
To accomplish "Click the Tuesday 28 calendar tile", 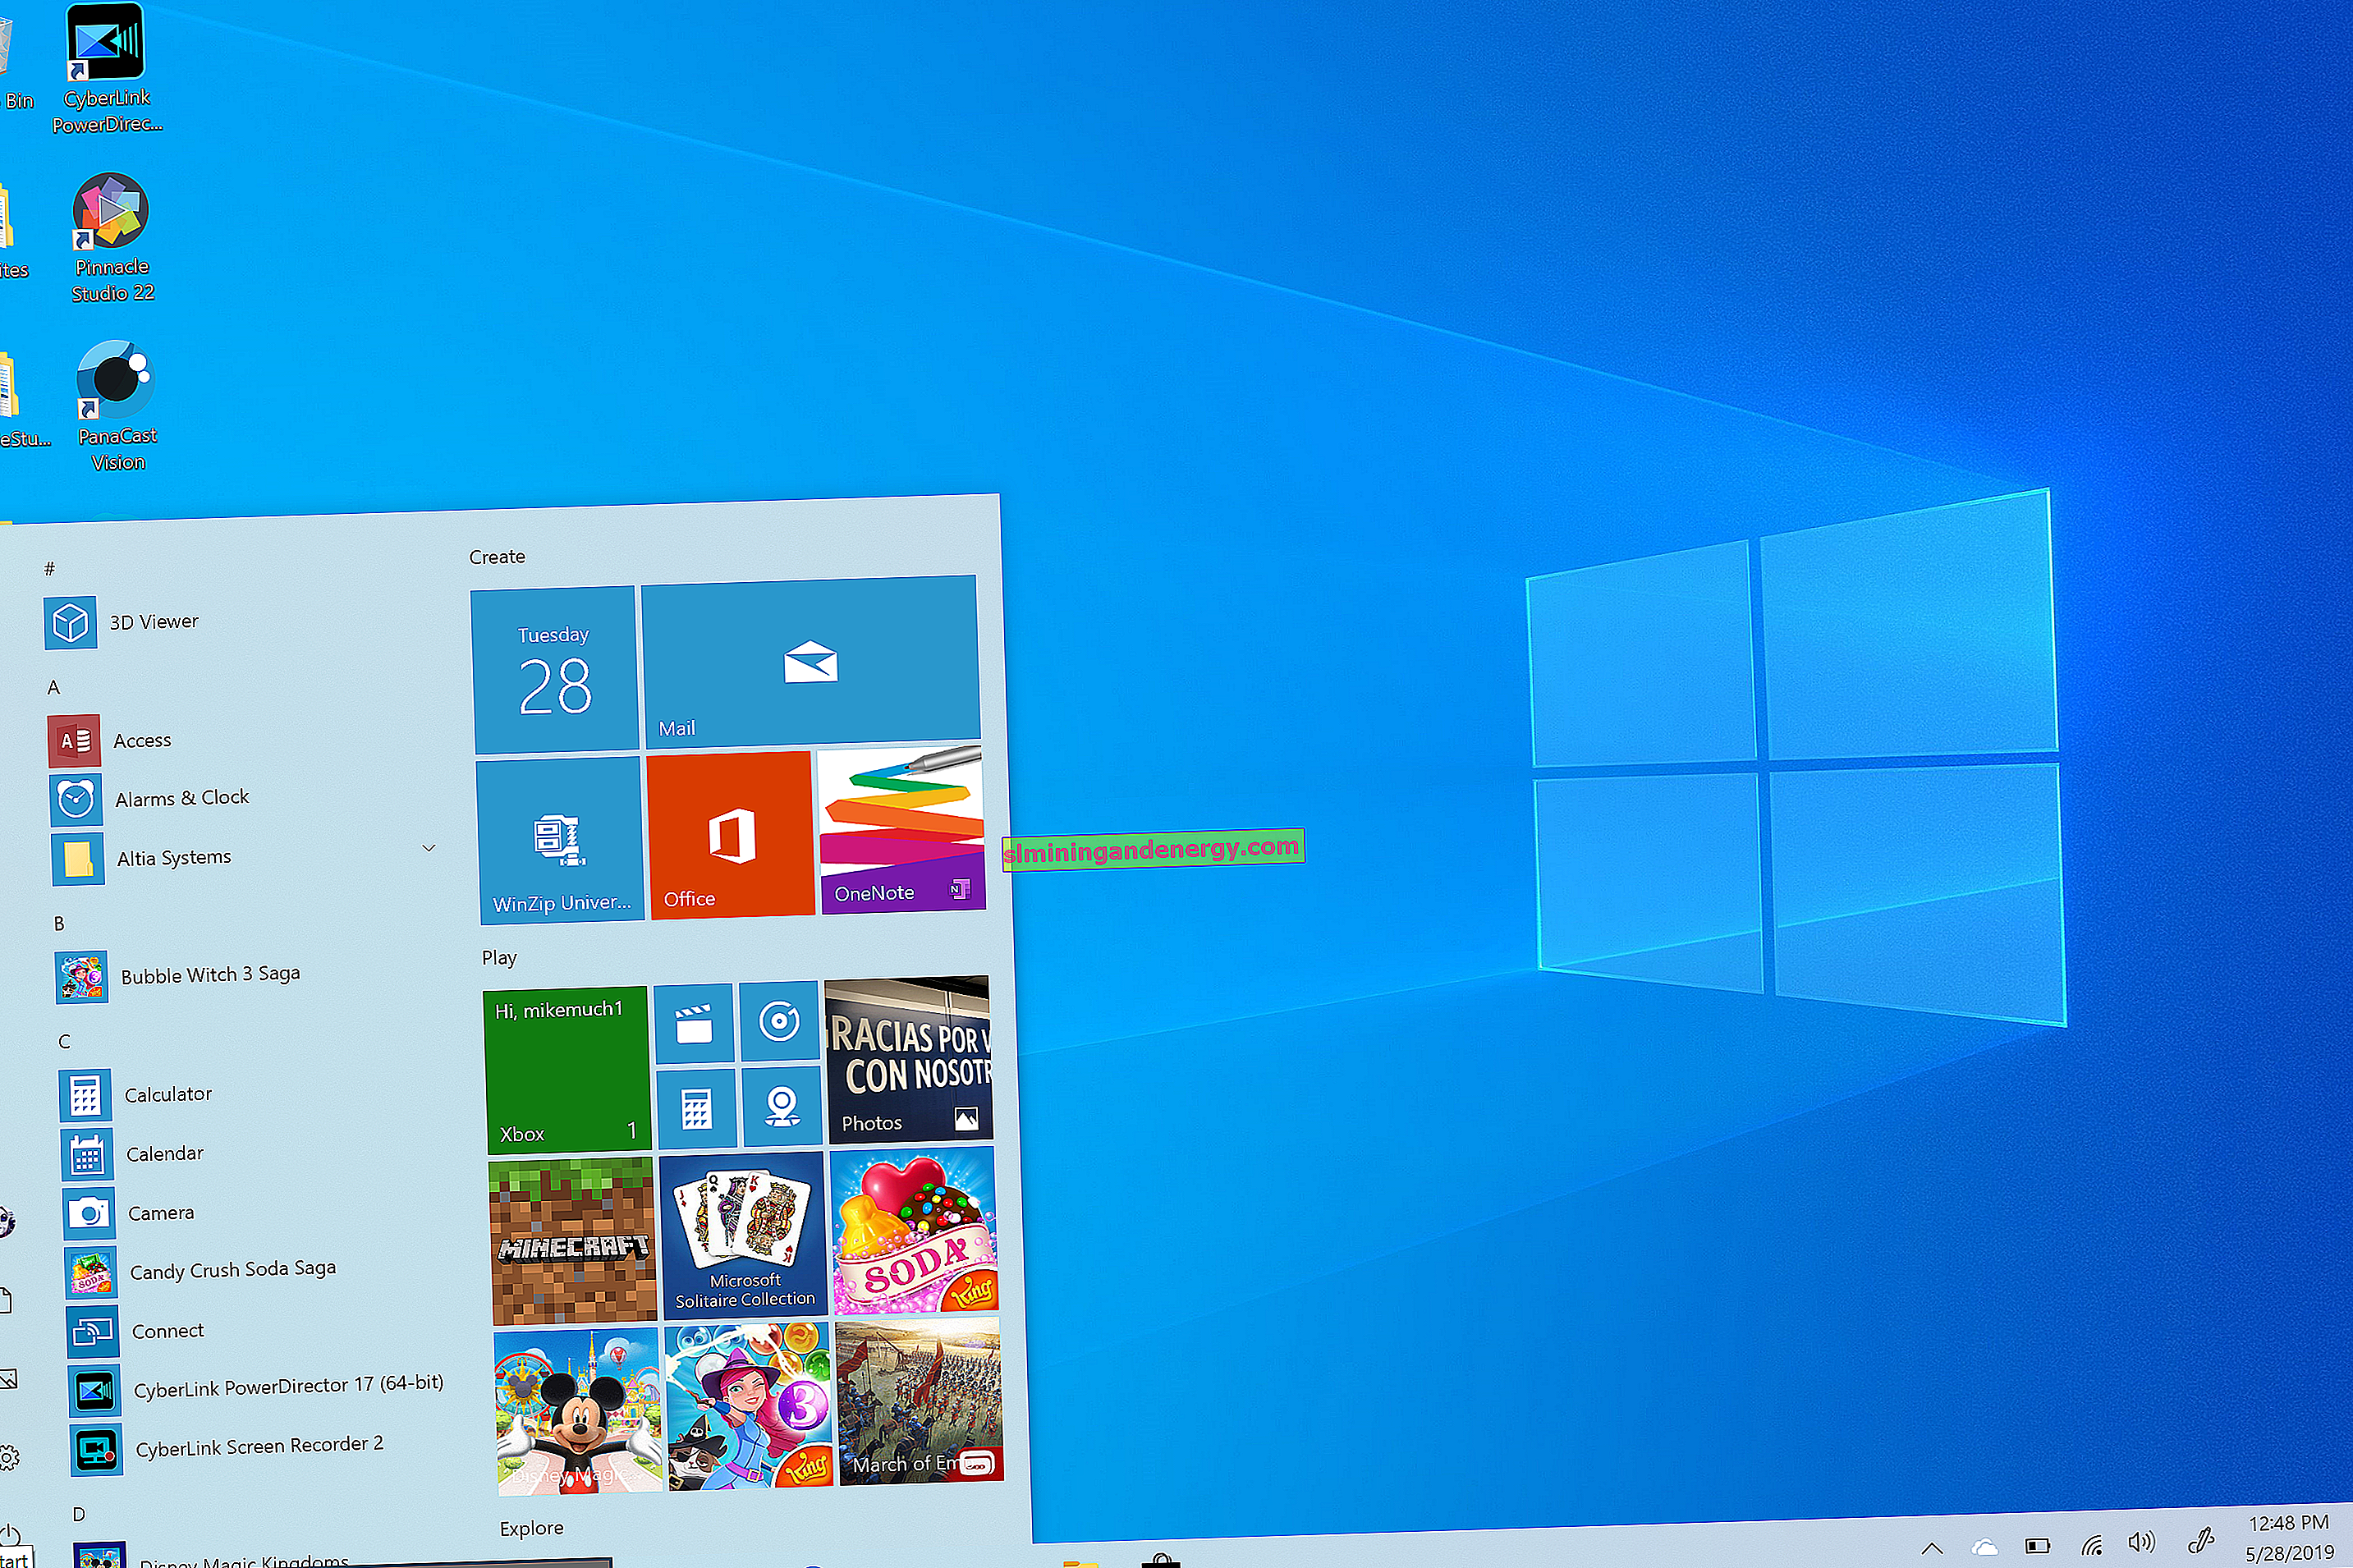I will [x=554, y=670].
